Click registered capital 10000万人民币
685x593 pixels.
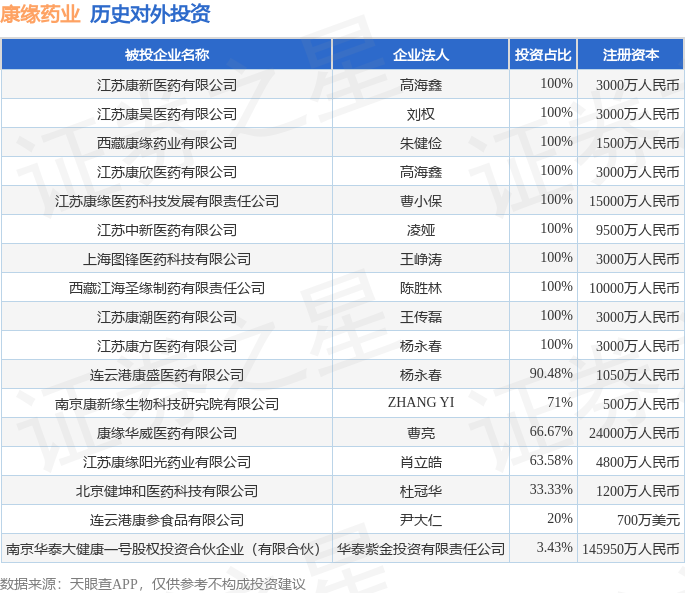click(634, 288)
